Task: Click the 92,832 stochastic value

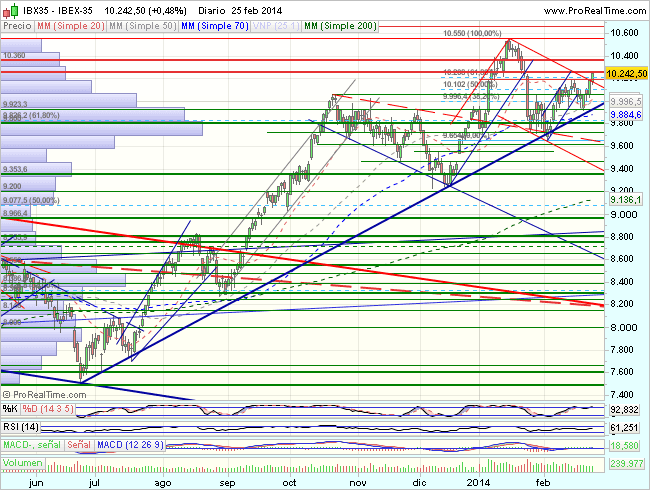Action: pyautogui.click(x=625, y=410)
